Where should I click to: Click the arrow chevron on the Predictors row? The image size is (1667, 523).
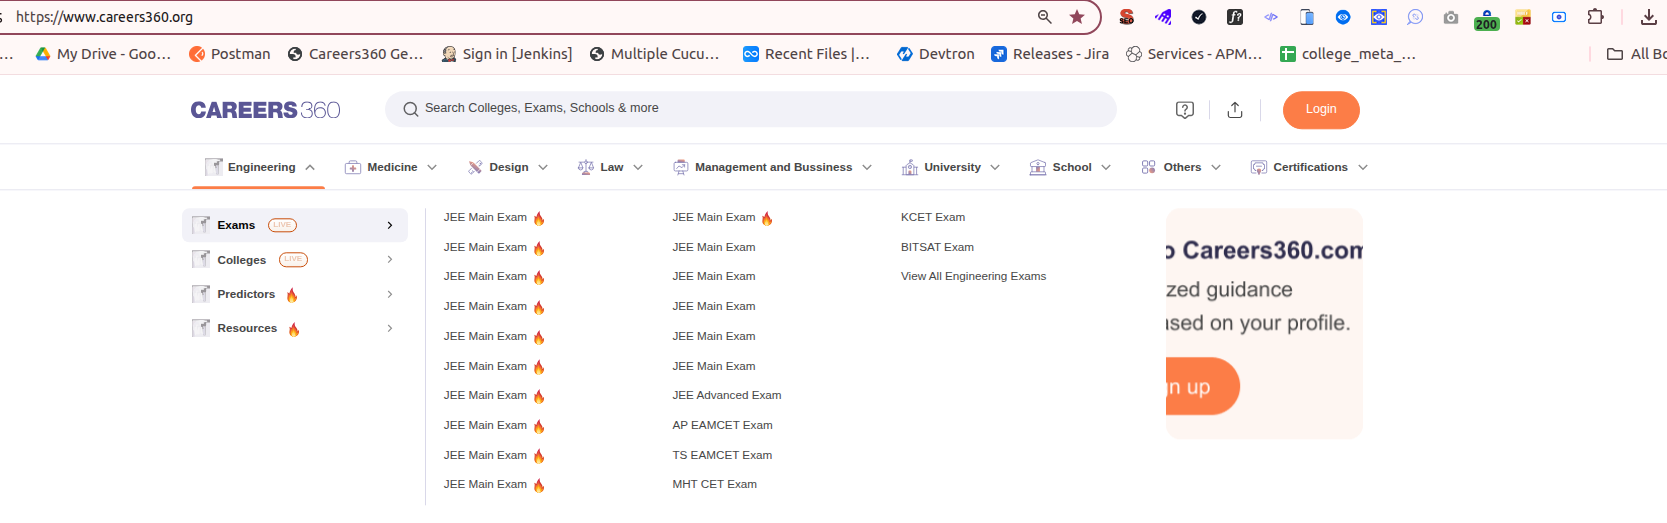click(x=390, y=294)
